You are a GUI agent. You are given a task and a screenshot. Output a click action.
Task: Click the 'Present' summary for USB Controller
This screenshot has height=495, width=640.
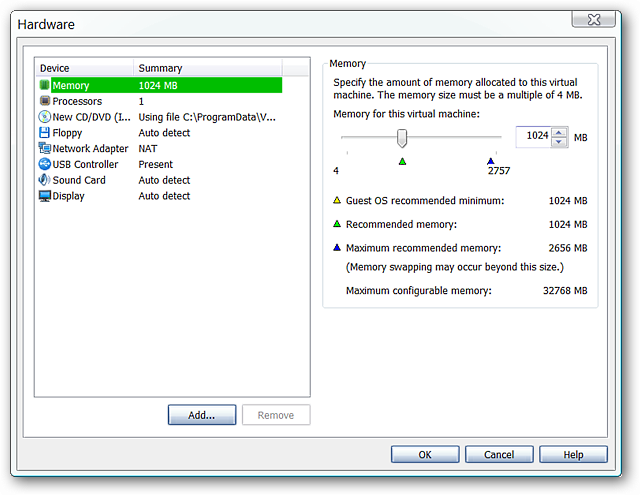coord(156,164)
